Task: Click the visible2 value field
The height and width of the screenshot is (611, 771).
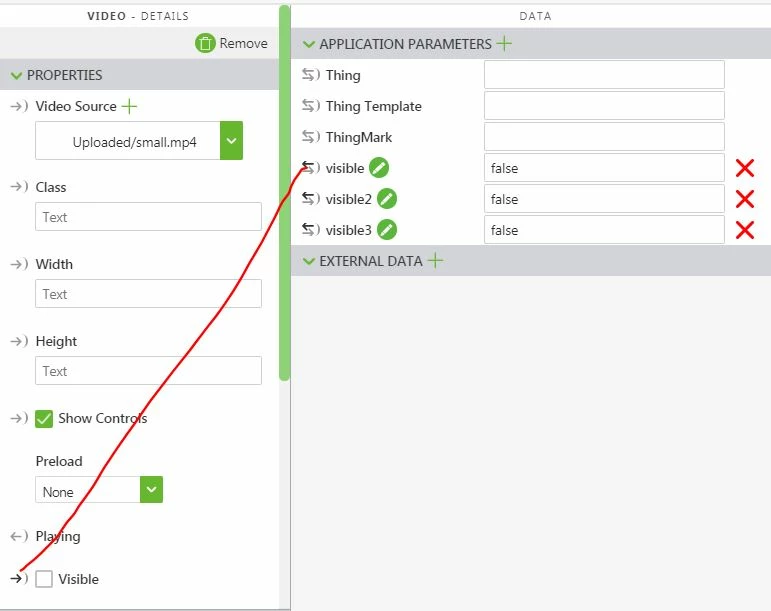Action: 604,199
